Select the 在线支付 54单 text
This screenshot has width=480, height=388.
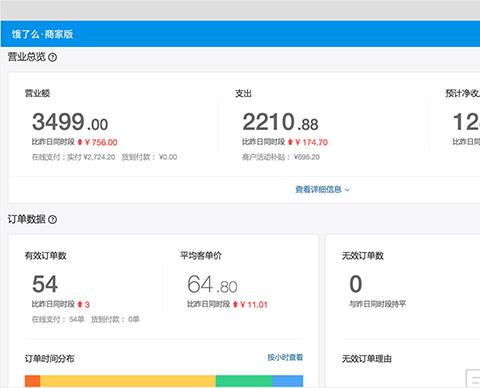pos(58,319)
